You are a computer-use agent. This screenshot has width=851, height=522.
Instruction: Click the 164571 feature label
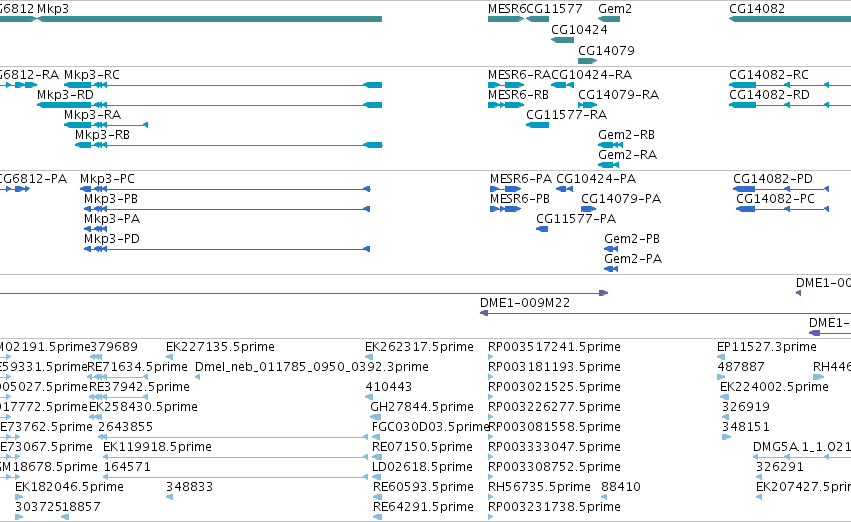[x=127, y=468]
